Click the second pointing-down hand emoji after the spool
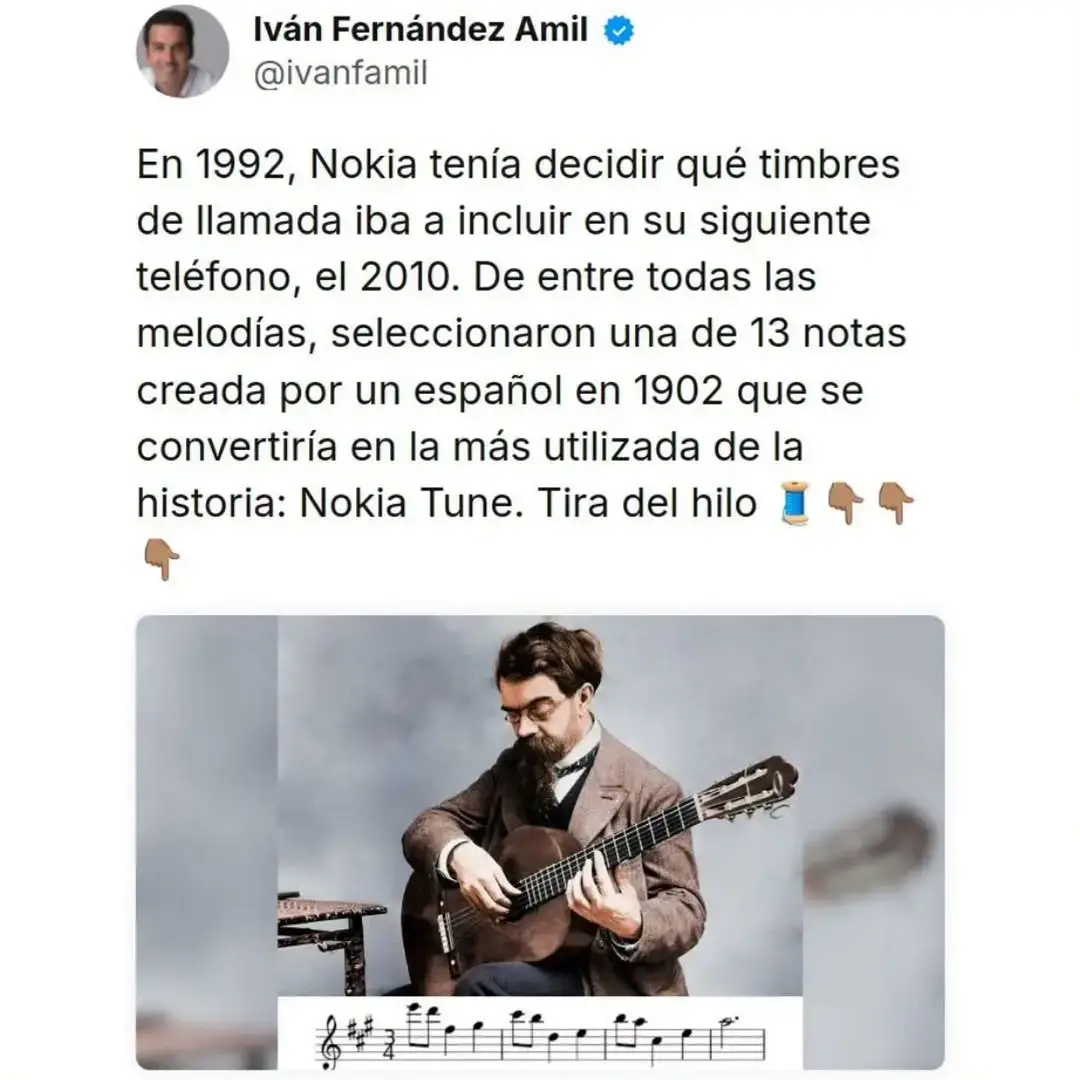 point(896,503)
